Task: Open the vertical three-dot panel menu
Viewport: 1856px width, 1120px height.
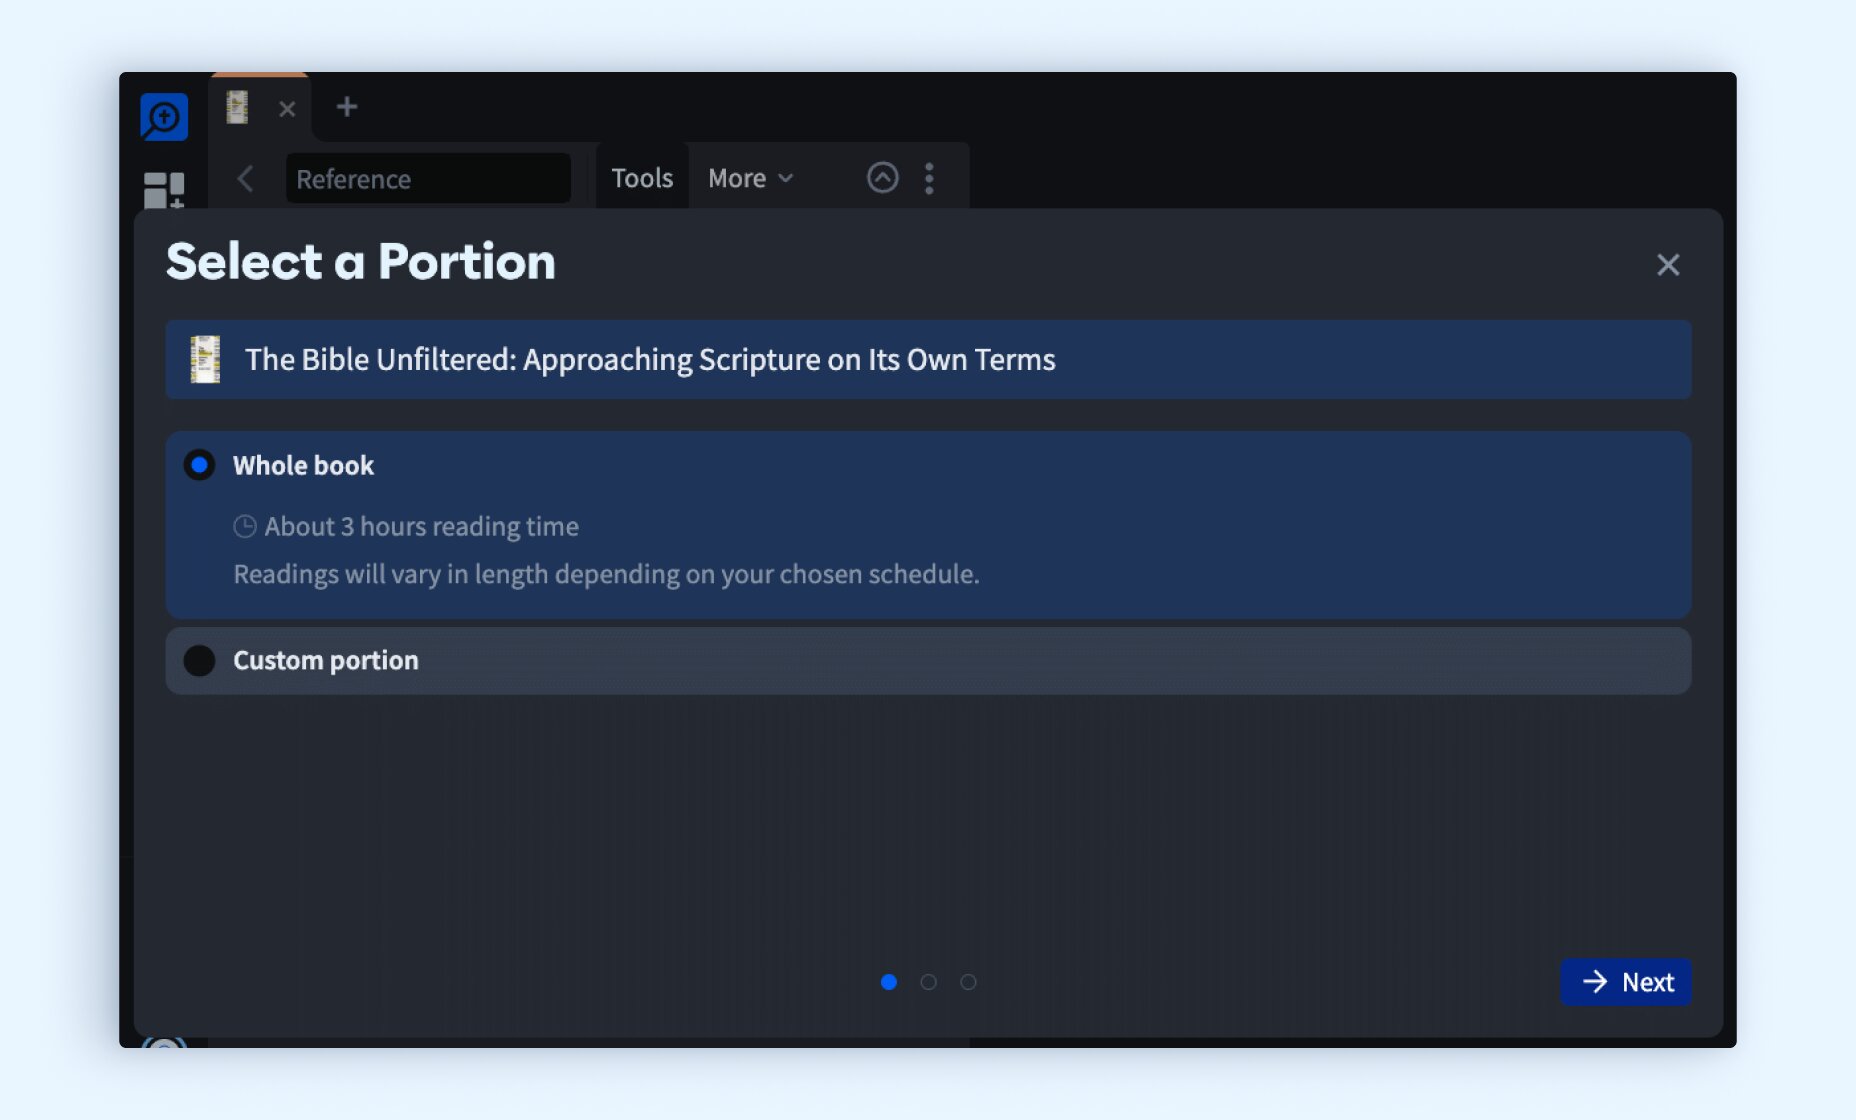Action: coord(930,178)
